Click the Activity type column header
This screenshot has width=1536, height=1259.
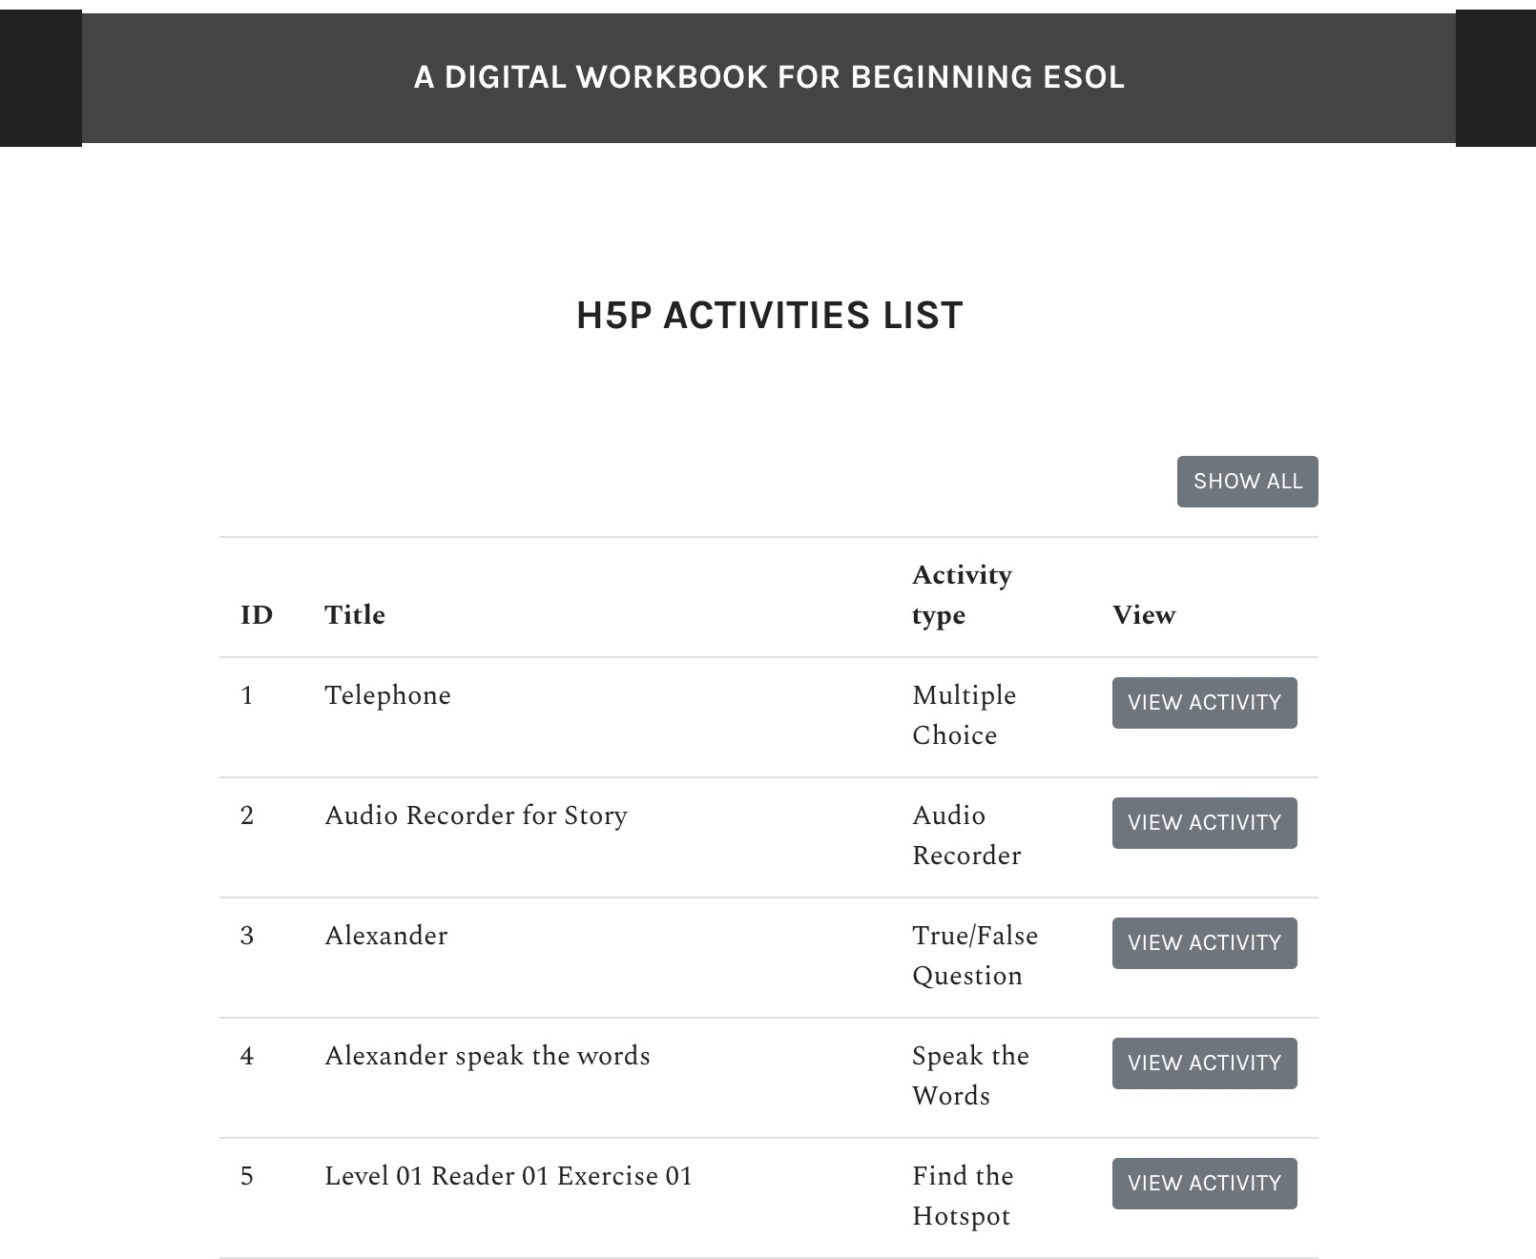tap(961, 594)
